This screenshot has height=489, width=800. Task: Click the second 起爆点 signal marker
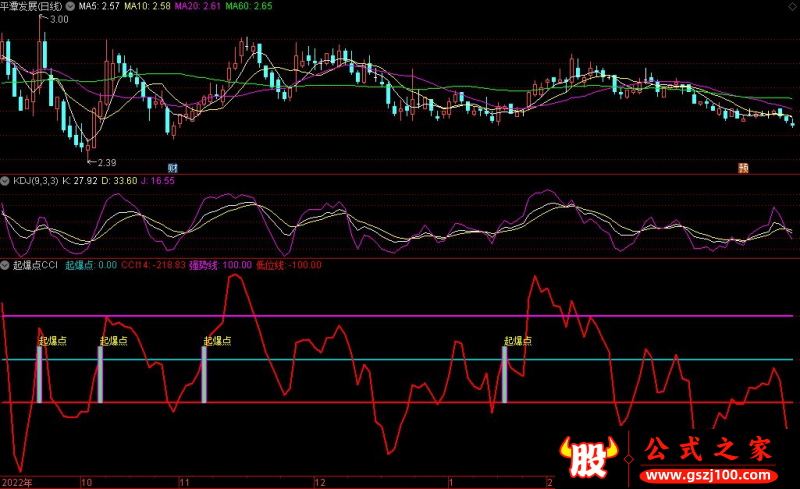coord(113,341)
